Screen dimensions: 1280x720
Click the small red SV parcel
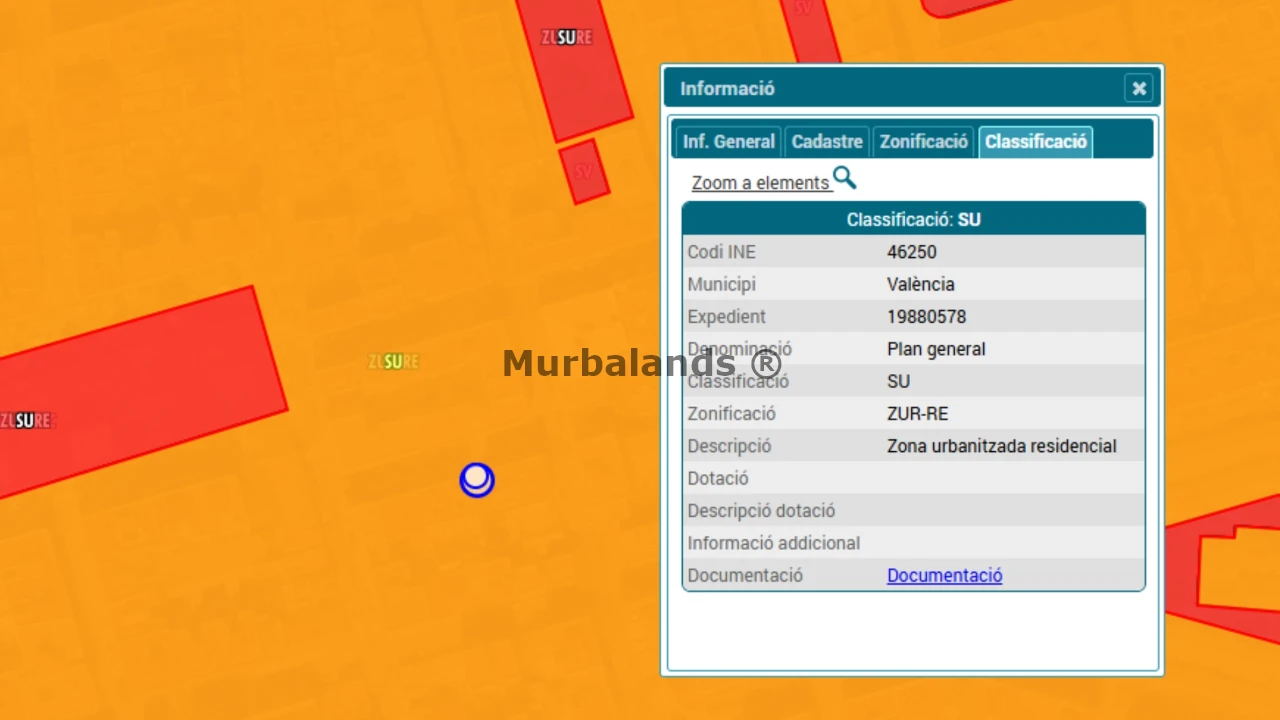pyautogui.click(x=584, y=171)
